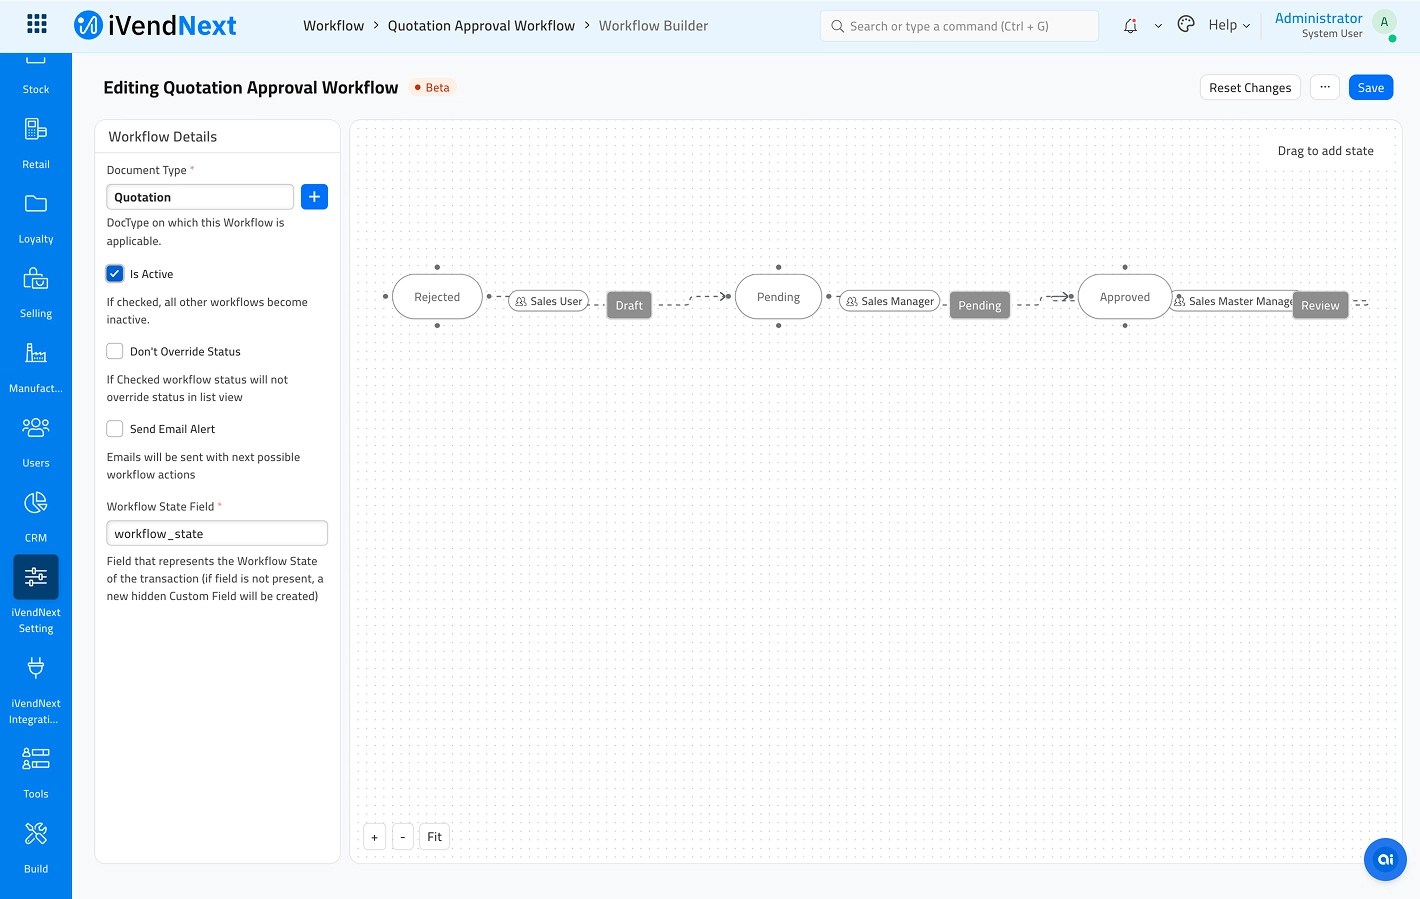Screen dimensions: 1420x899
Task: Select the Draft action label
Action: (629, 305)
